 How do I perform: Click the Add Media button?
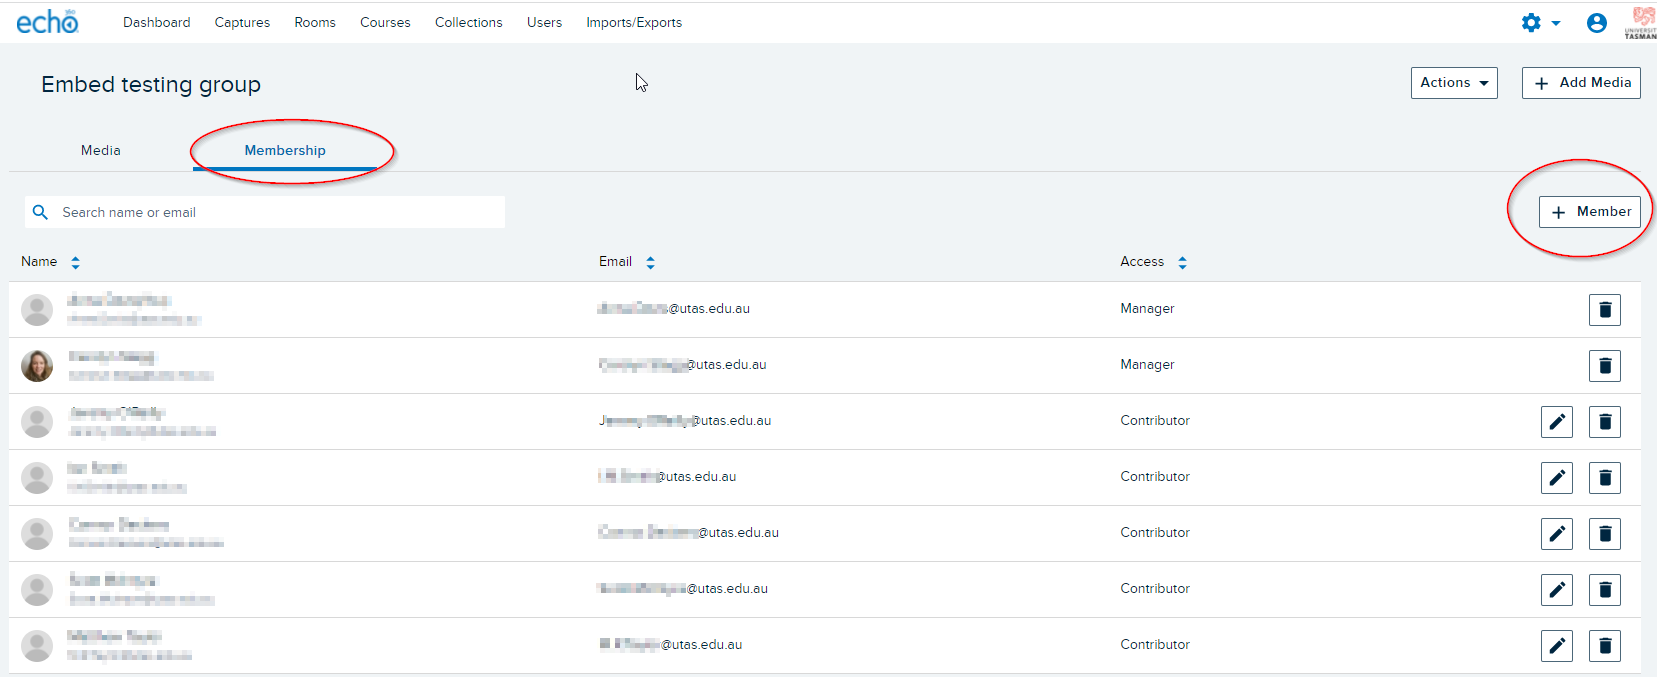1581,83
